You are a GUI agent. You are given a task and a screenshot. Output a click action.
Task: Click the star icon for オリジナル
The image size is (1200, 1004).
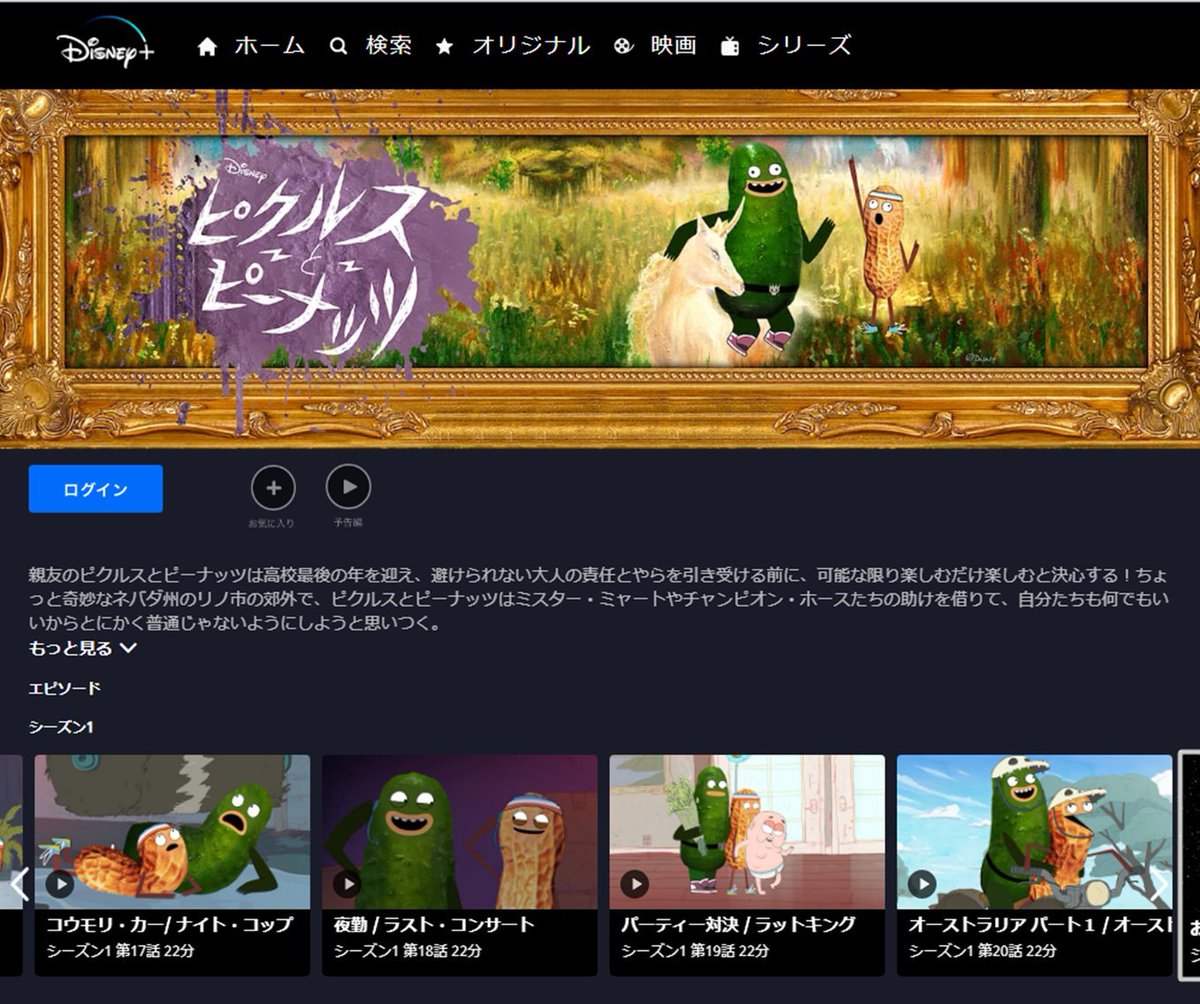pos(444,47)
